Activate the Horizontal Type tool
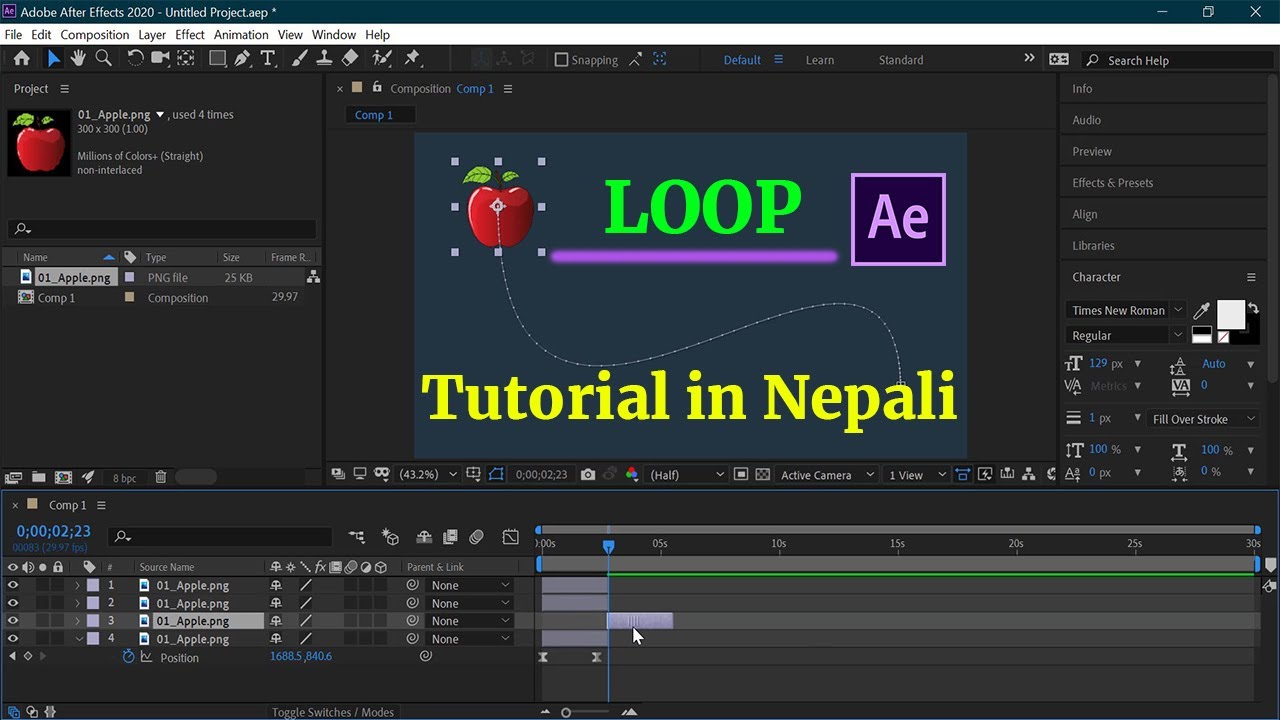The width and height of the screenshot is (1280, 720). (x=268, y=59)
